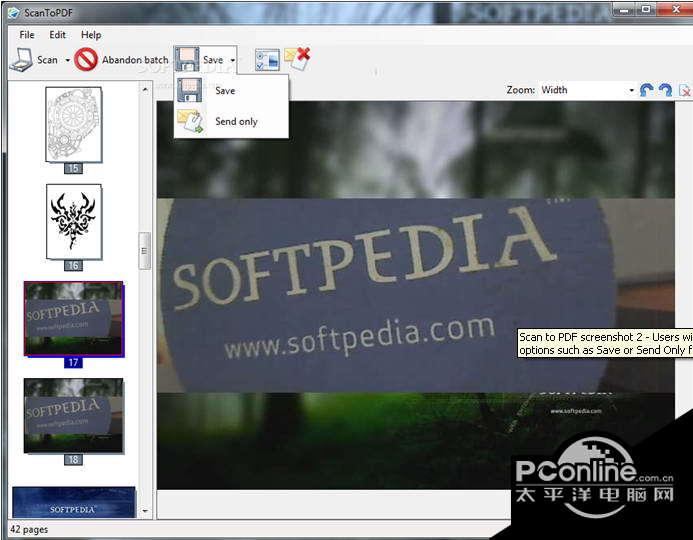Viewport: 693px width, 540px height.
Task: Open the File menu
Action: 27,35
